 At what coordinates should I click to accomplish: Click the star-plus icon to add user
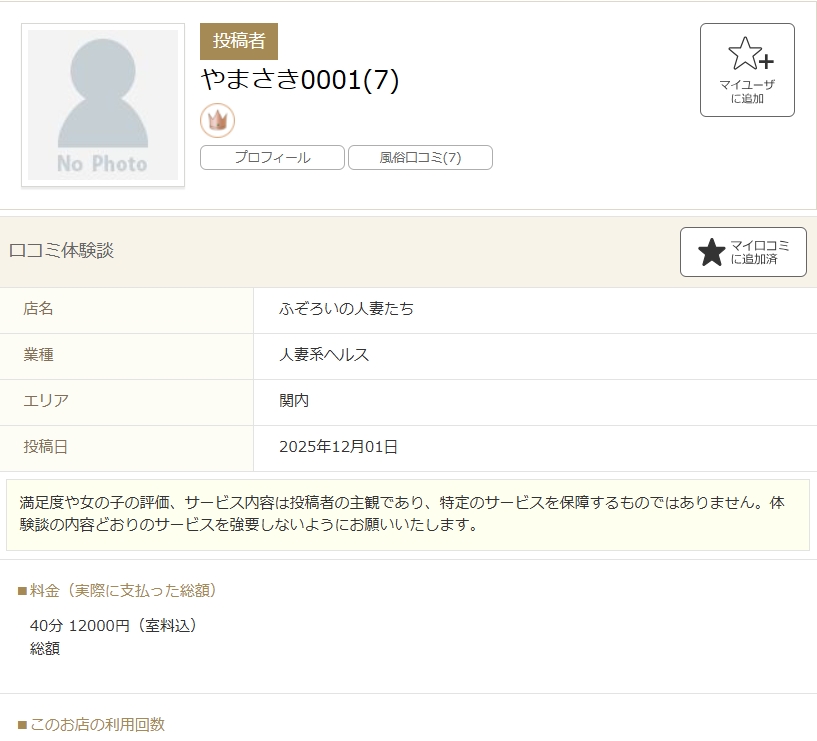pyautogui.click(x=746, y=54)
